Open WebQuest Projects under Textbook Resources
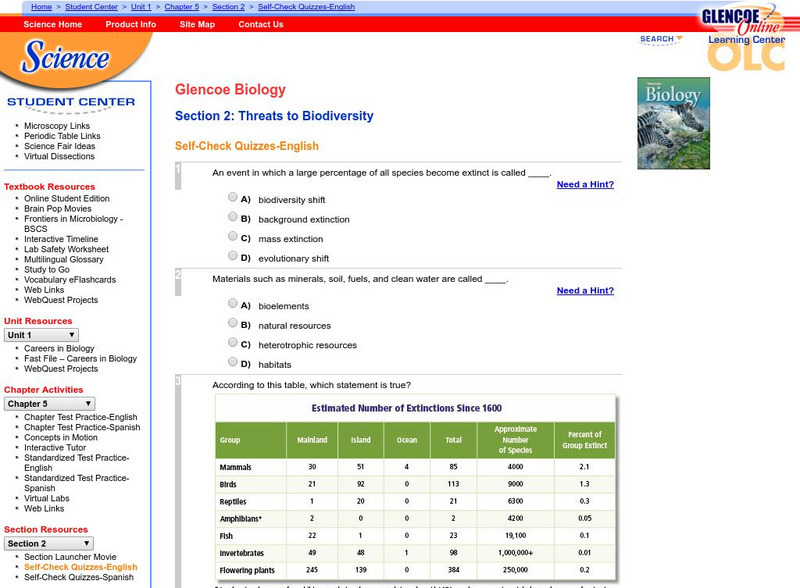This screenshot has height=588, width=800. pyautogui.click(x=61, y=300)
